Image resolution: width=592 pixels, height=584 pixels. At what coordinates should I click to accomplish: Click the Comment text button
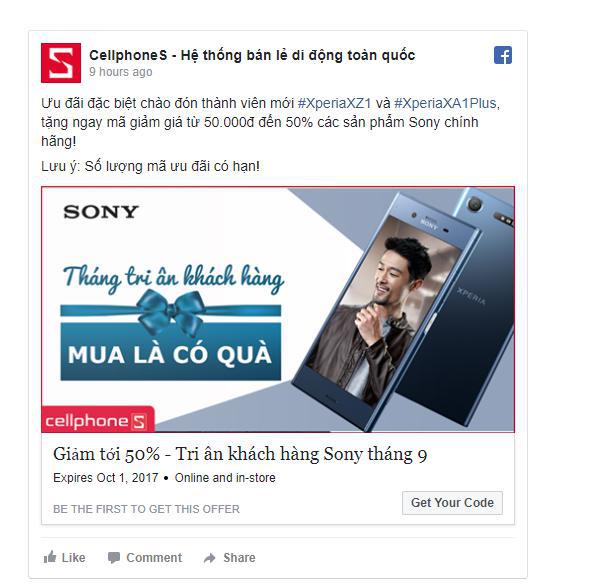[154, 558]
